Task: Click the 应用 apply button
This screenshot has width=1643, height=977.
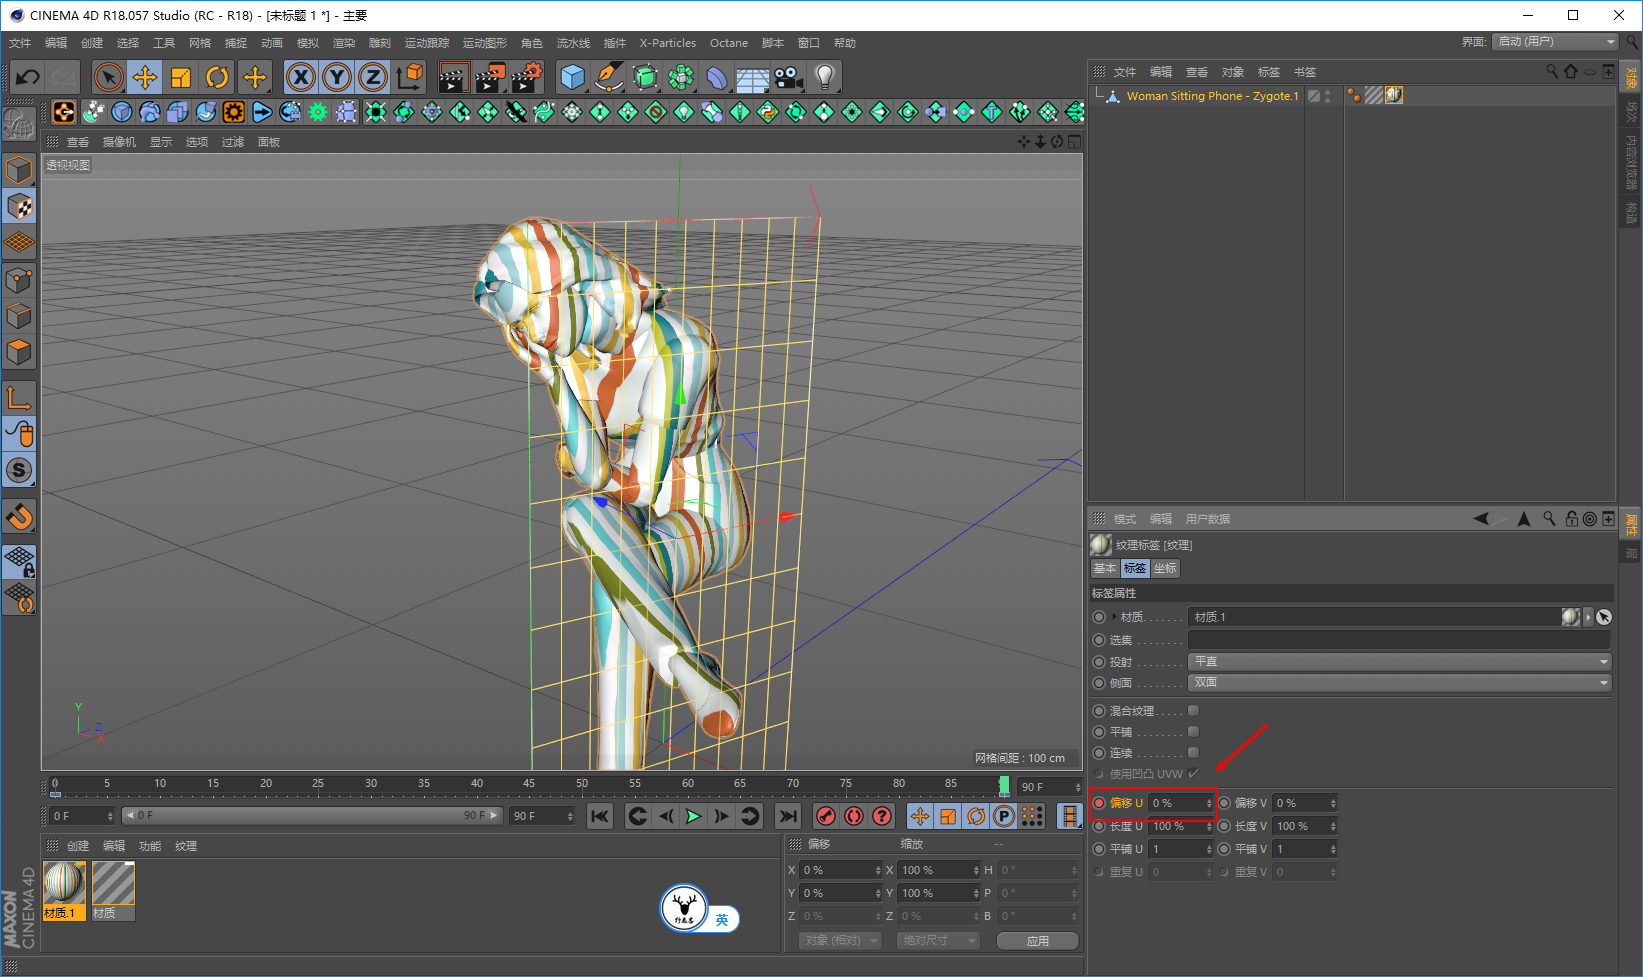Action: [1037, 941]
